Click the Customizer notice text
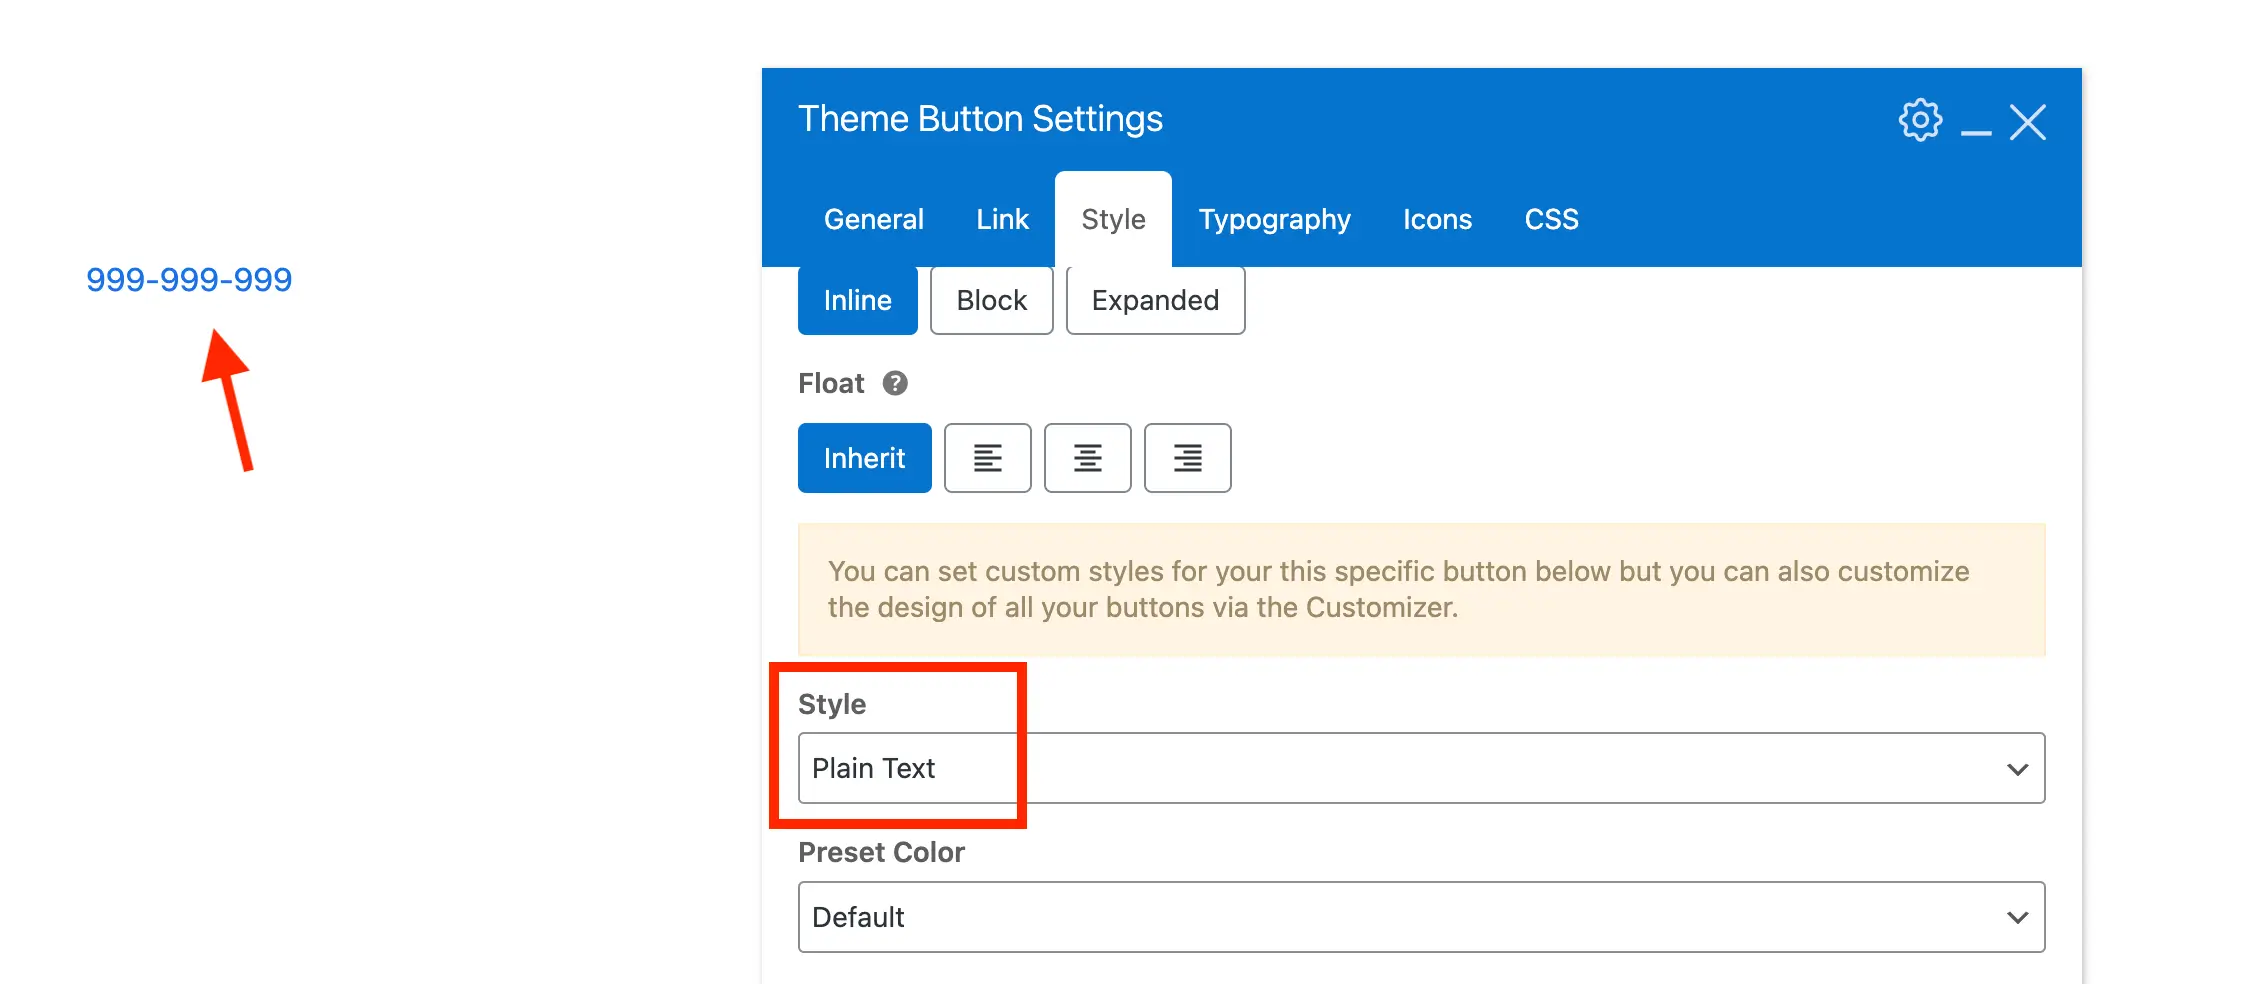 point(1399,589)
